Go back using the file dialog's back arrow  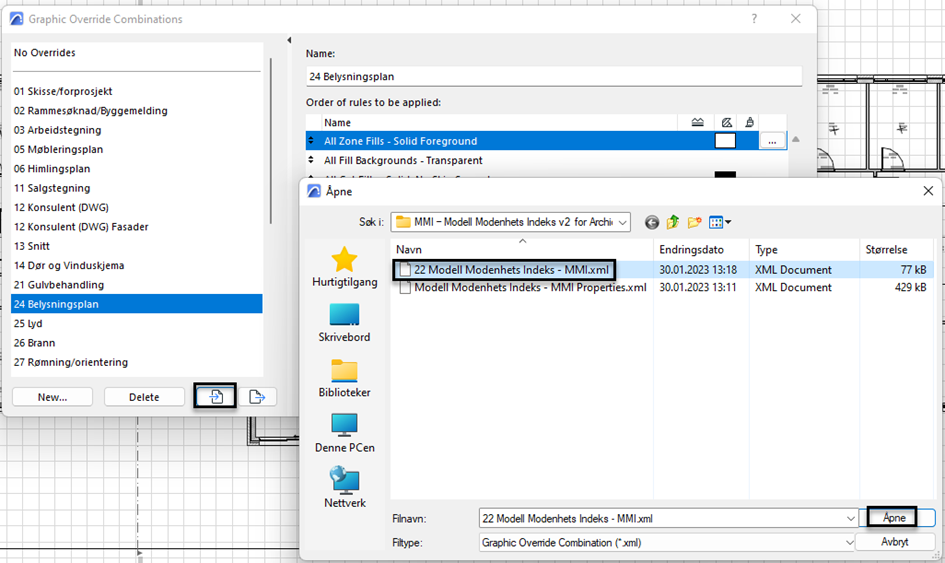pyautogui.click(x=652, y=222)
